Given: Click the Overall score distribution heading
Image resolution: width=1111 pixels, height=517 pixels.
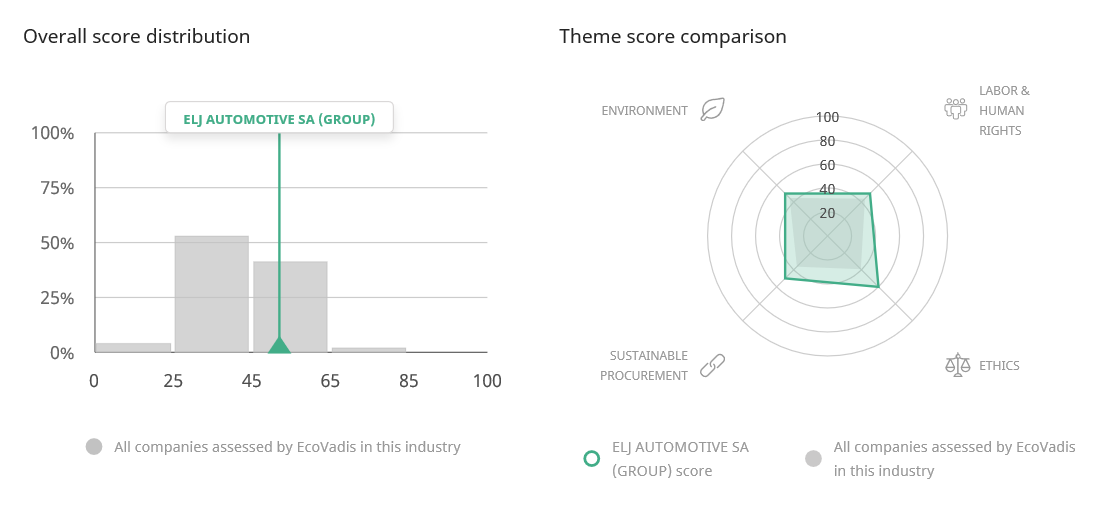Looking at the screenshot, I should click(x=137, y=36).
